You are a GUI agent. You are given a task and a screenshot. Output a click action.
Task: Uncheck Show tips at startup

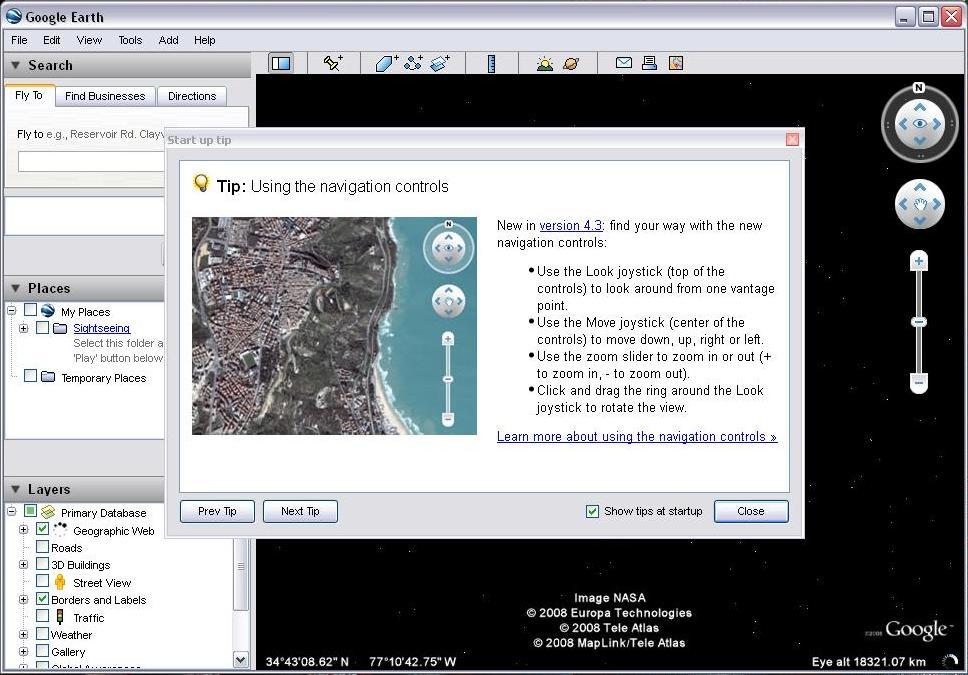[592, 511]
